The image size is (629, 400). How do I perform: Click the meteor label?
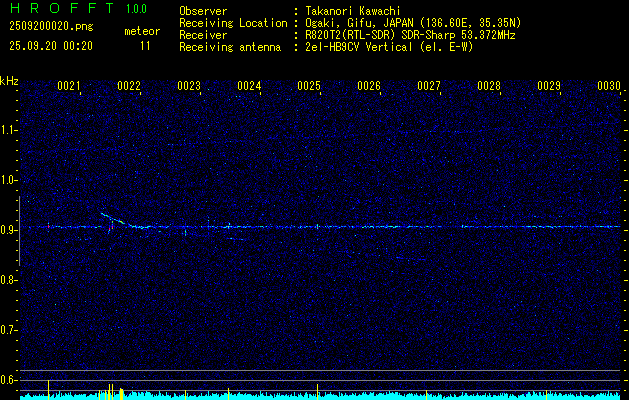(142, 31)
